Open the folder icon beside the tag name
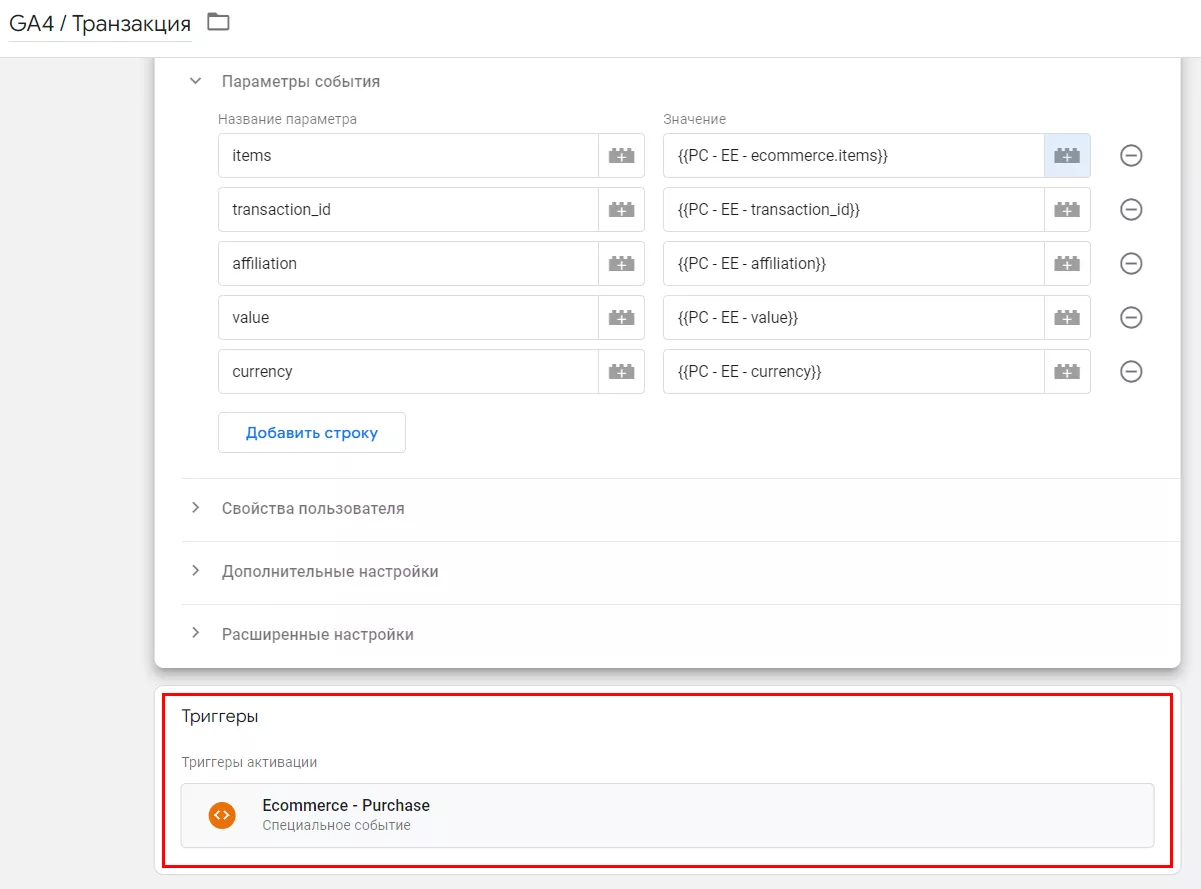 pyautogui.click(x=218, y=22)
